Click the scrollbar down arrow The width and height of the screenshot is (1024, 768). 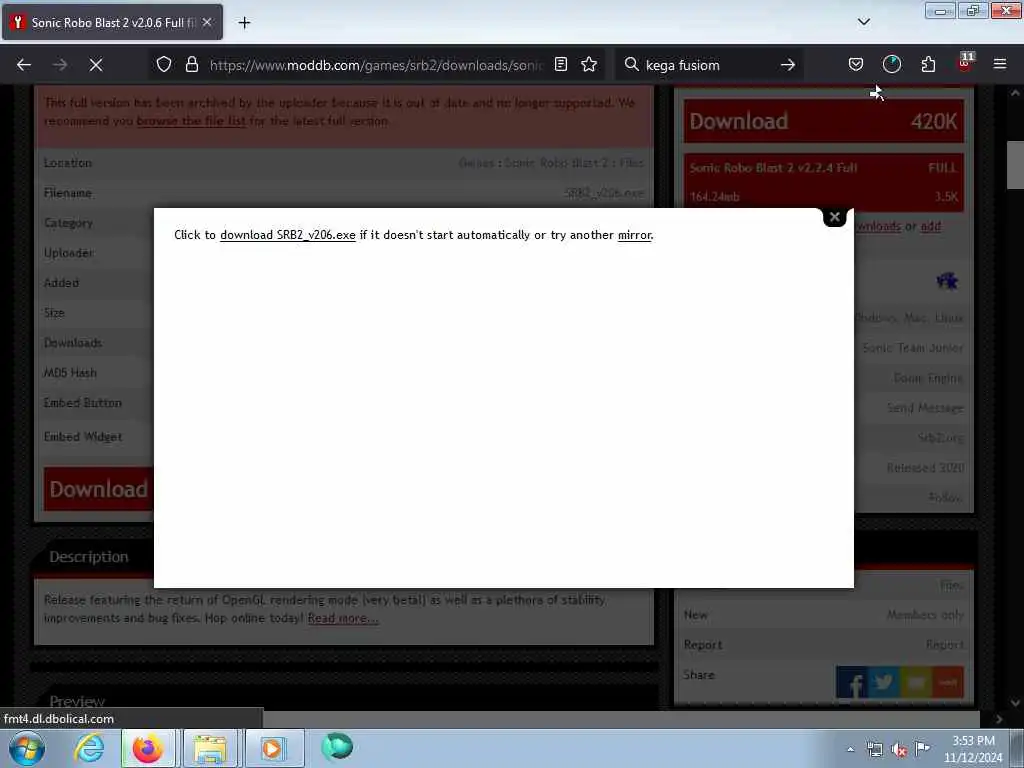click(x=1015, y=703)
